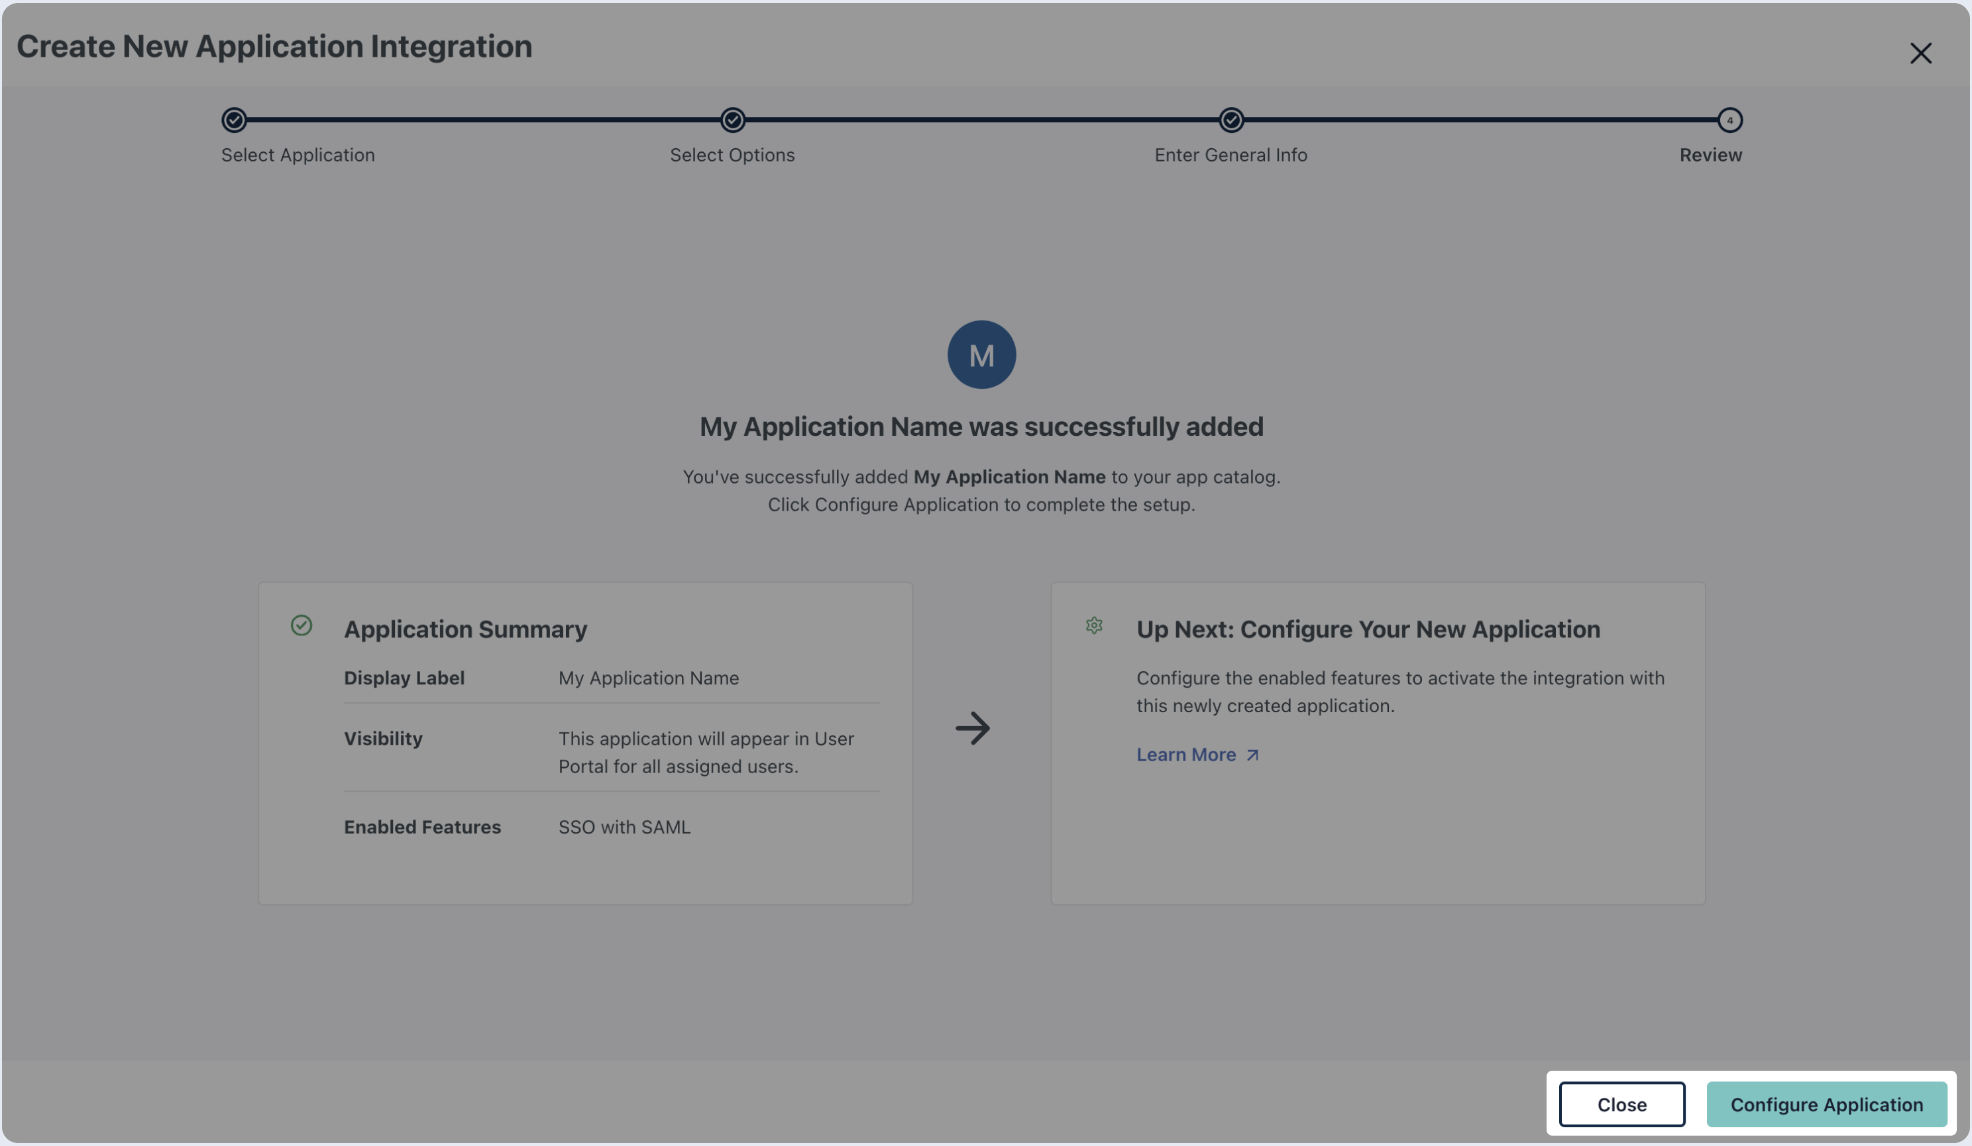The image size is (1972, 1146).
Task: Click the Application Summary heading
Action: pyautogui.click(x=465, y=629)
